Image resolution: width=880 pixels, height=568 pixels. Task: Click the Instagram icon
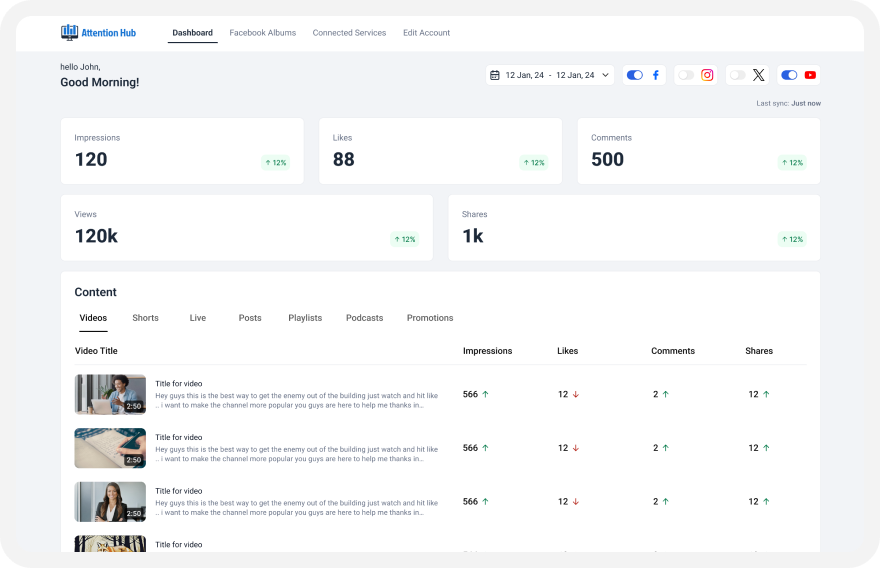pyautogui.click(x=707, y=75)
